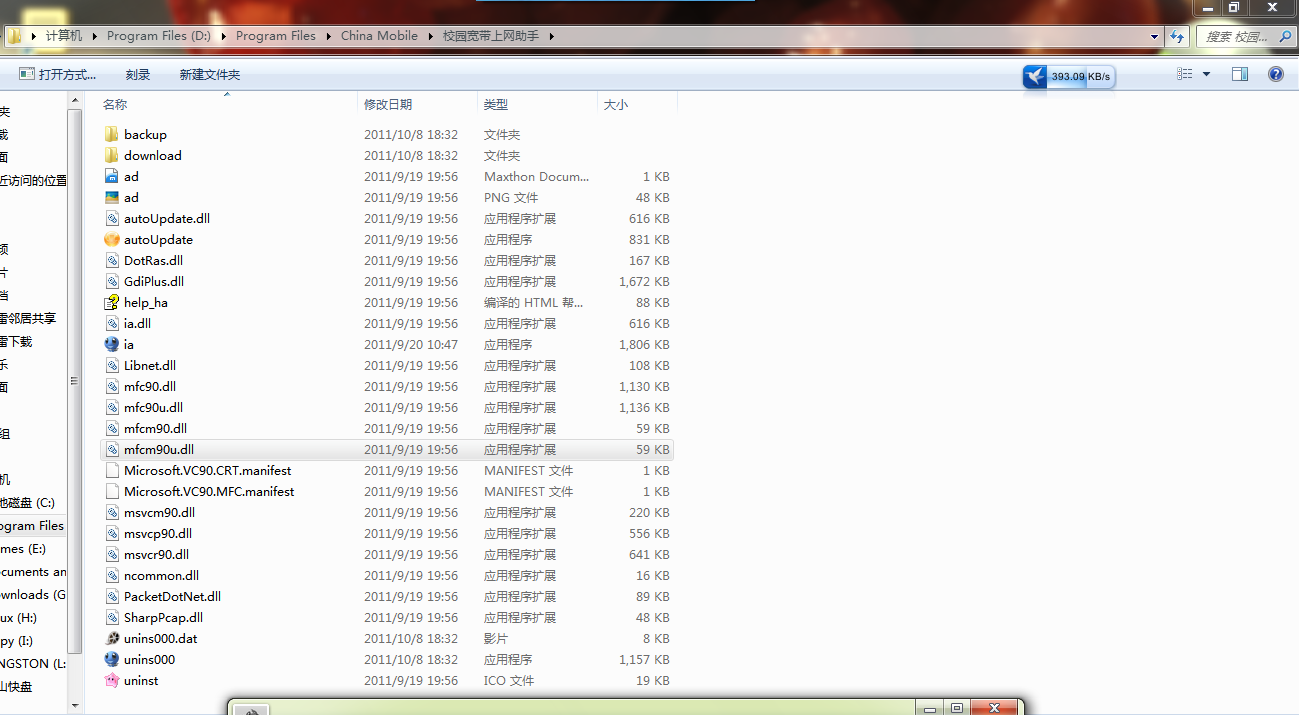Click the network speed bird widget
Image resolution: width=1299 pixels, height=715 pixels.
click(1068, 77)
